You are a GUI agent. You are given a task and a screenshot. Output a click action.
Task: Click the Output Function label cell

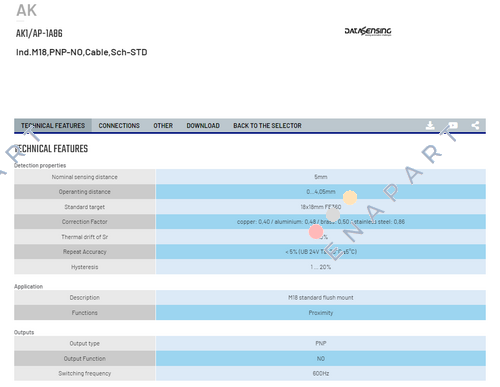(x=85, y=358)
